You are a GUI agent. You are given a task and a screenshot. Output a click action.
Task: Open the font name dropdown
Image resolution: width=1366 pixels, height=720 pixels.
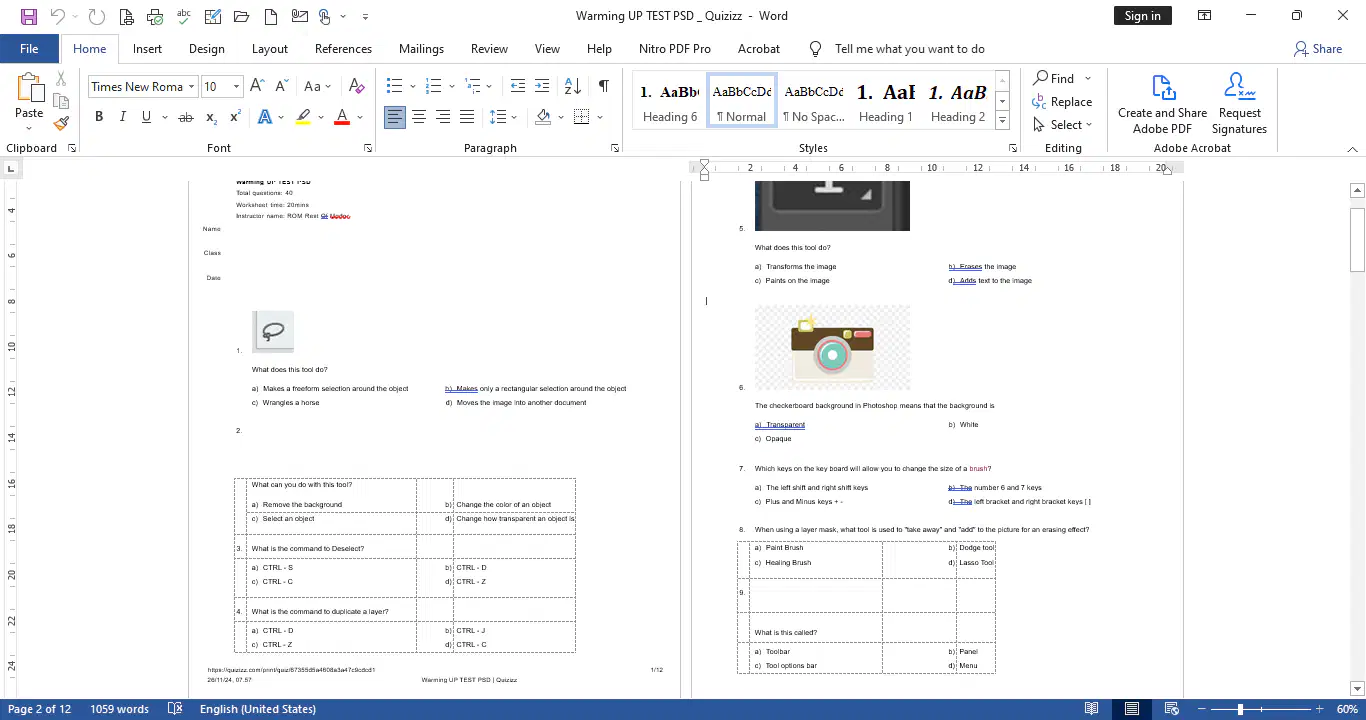coord(192,87)
